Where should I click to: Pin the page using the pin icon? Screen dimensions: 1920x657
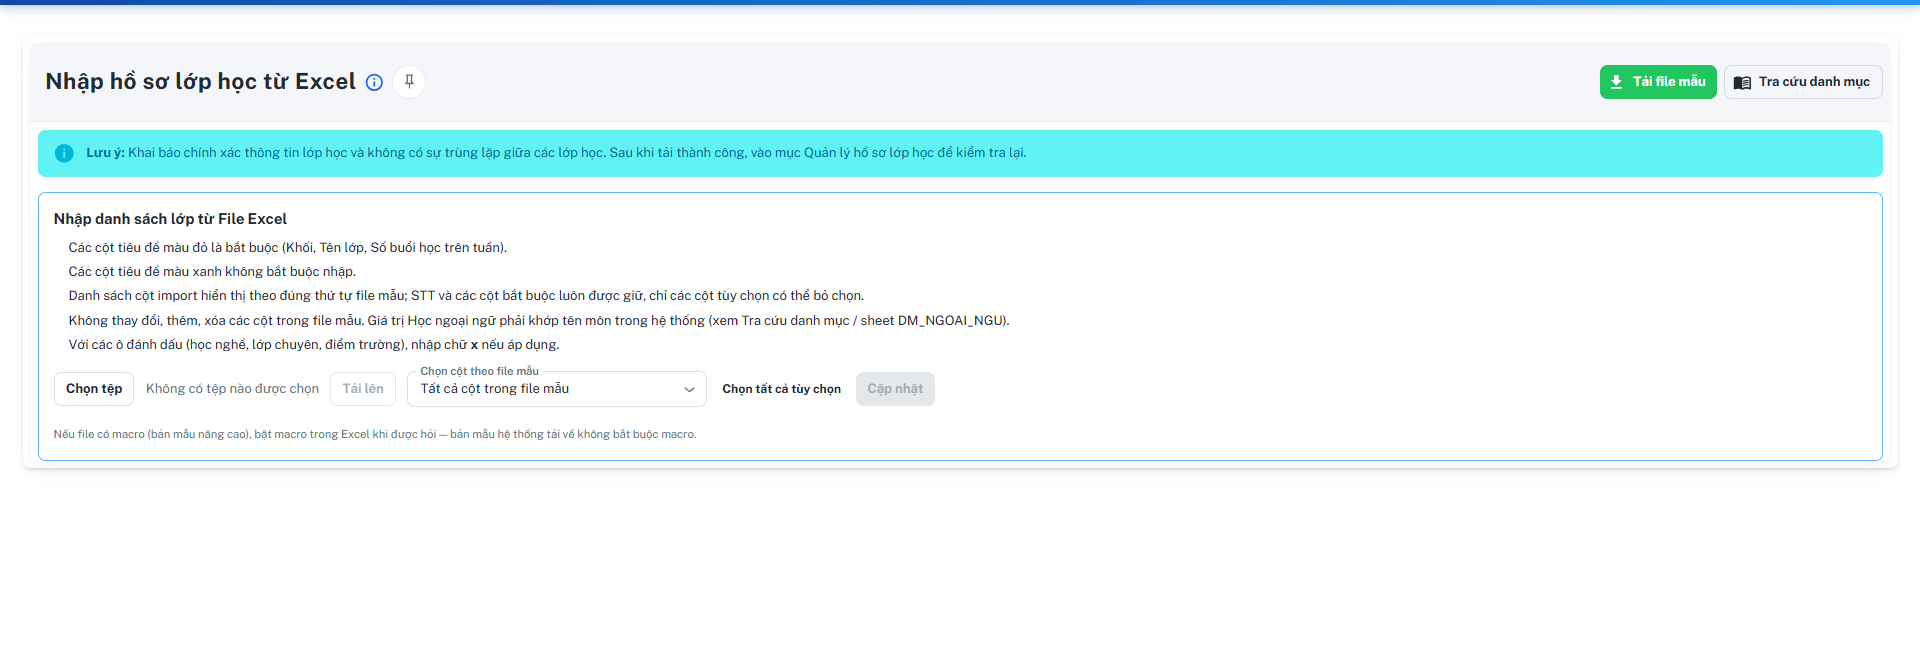coord(409,82)
